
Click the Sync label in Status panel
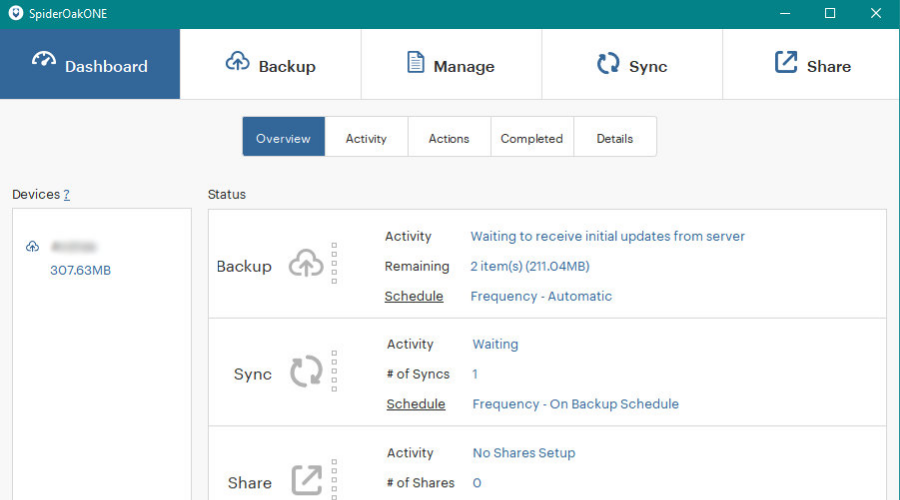tap(253, 374)
